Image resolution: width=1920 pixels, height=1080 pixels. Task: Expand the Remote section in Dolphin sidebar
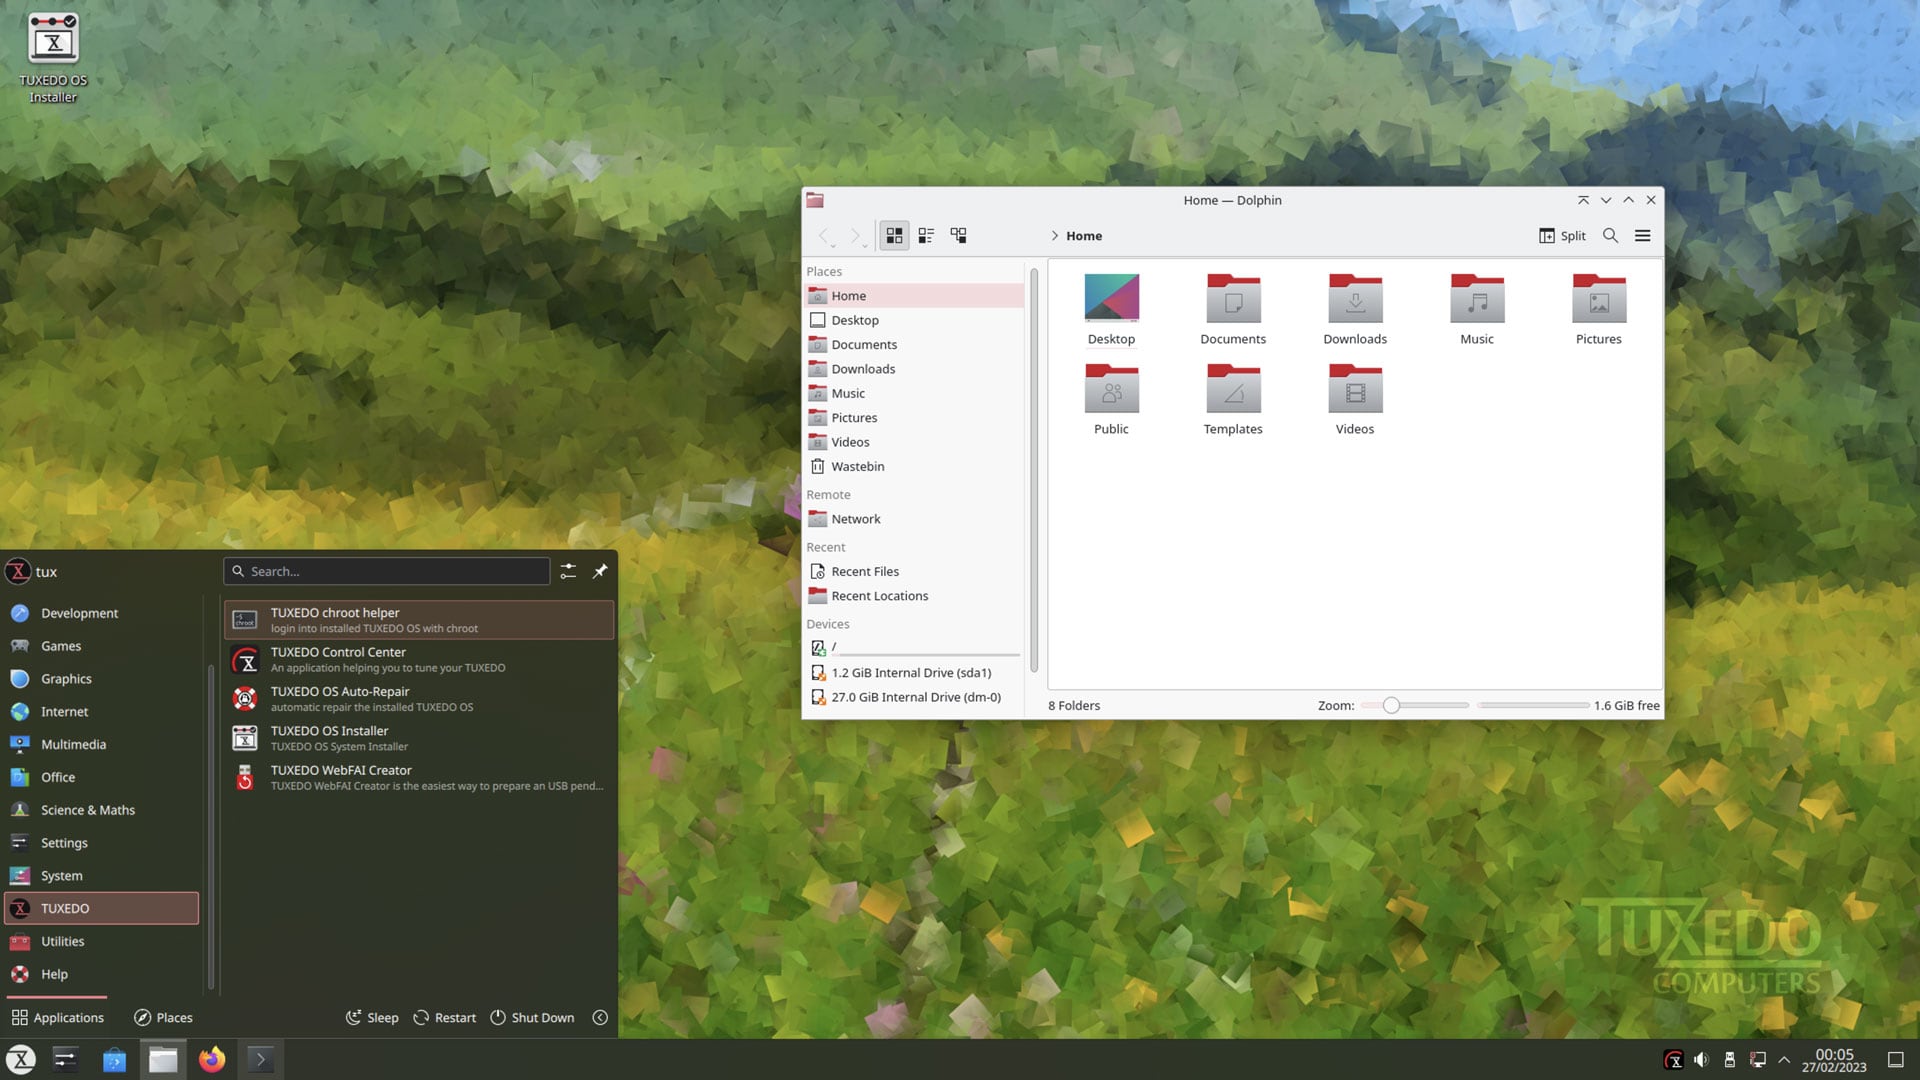click(828, 493)
